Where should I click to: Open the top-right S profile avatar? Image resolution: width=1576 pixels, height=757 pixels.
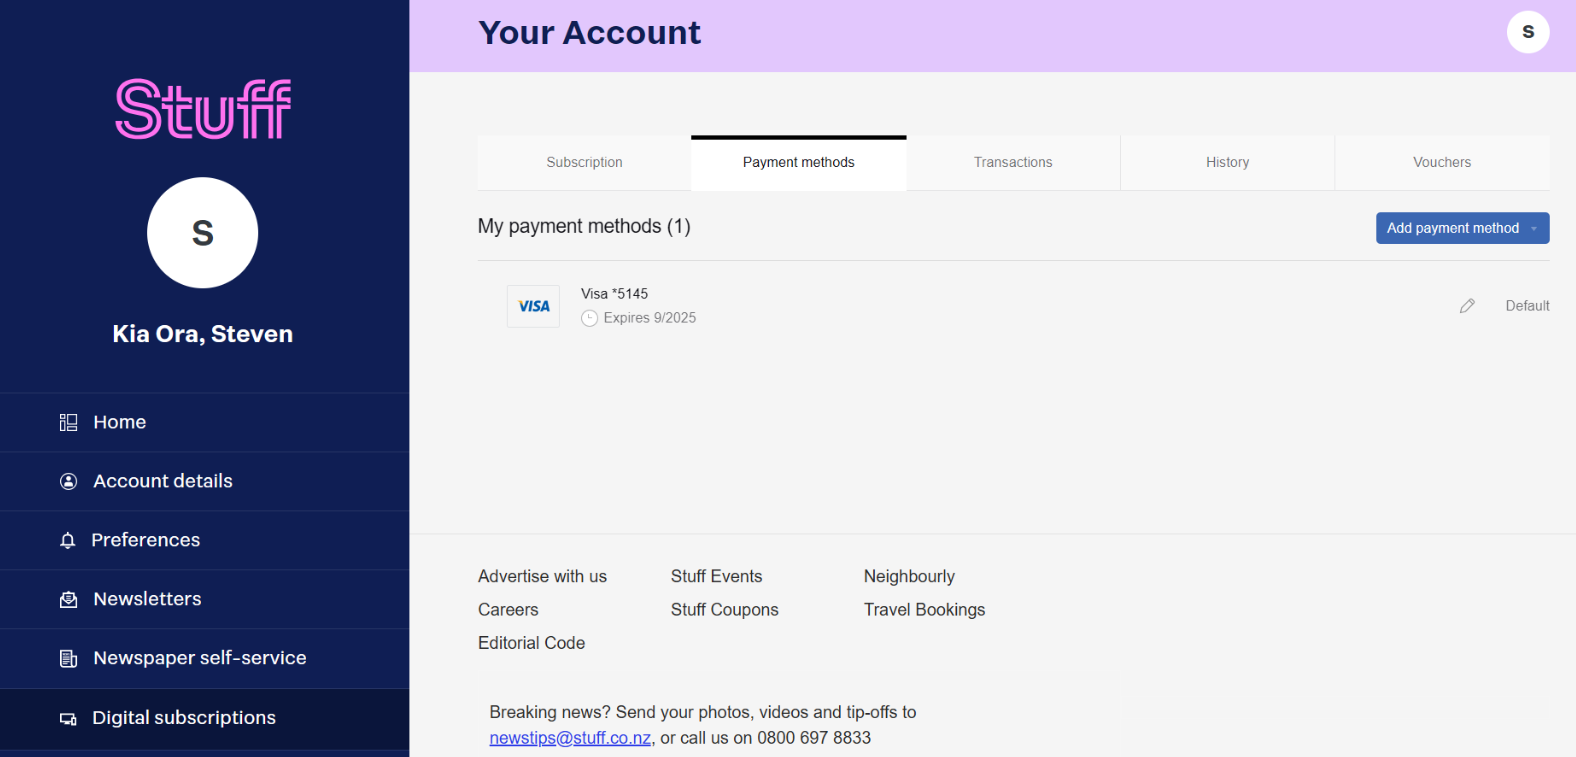point(1528,32)
